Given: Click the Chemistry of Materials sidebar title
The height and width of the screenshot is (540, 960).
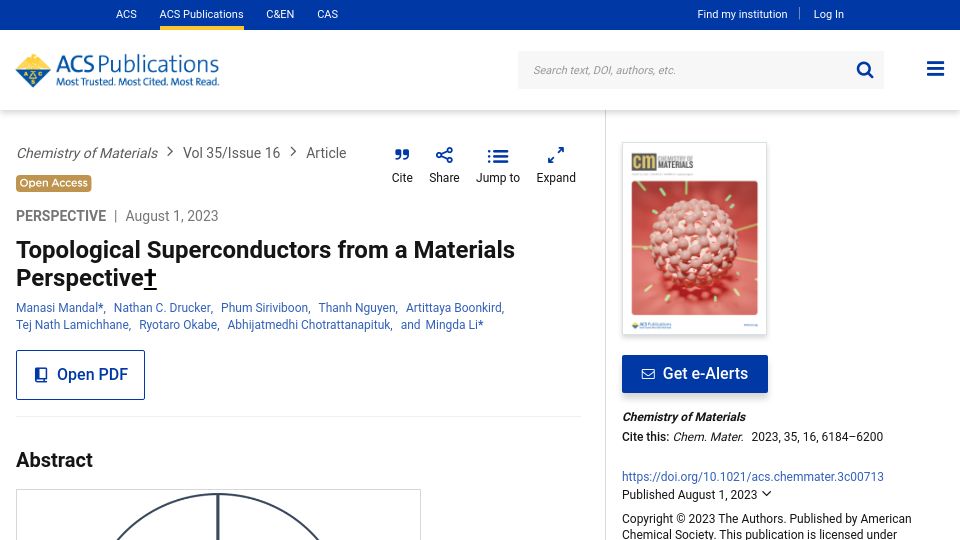Looking at the screenshot, I should [683, 417].
